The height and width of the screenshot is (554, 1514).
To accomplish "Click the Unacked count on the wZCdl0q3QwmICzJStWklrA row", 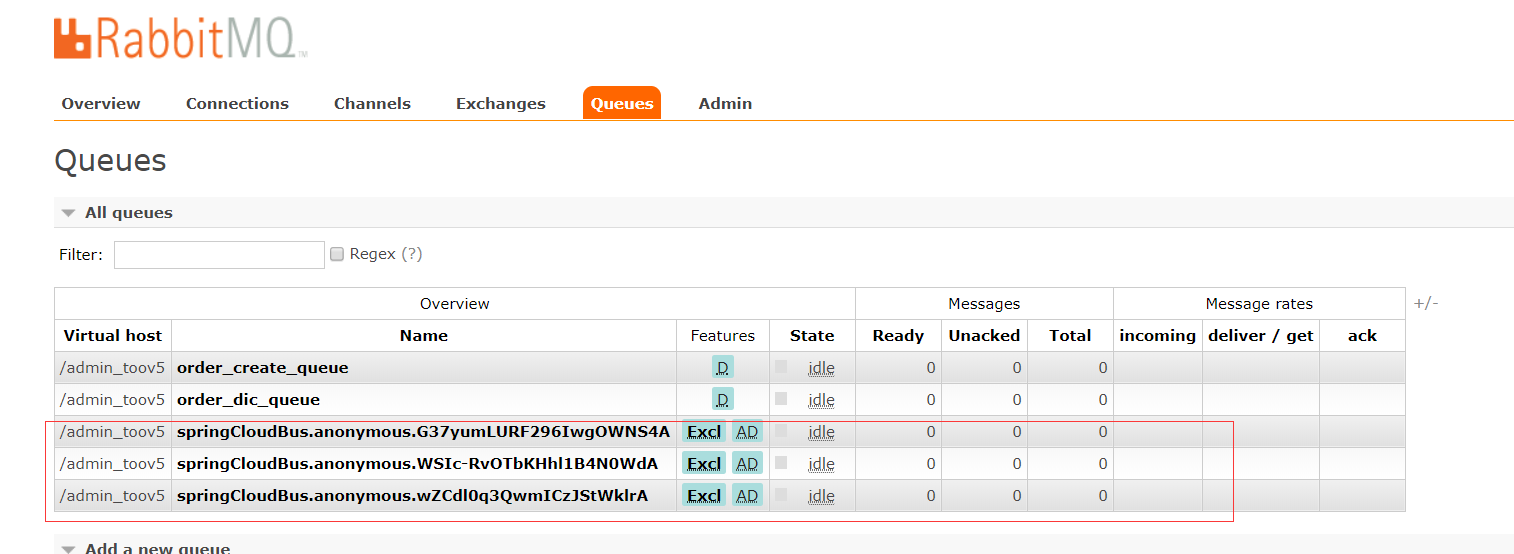I will point(1017,496).
